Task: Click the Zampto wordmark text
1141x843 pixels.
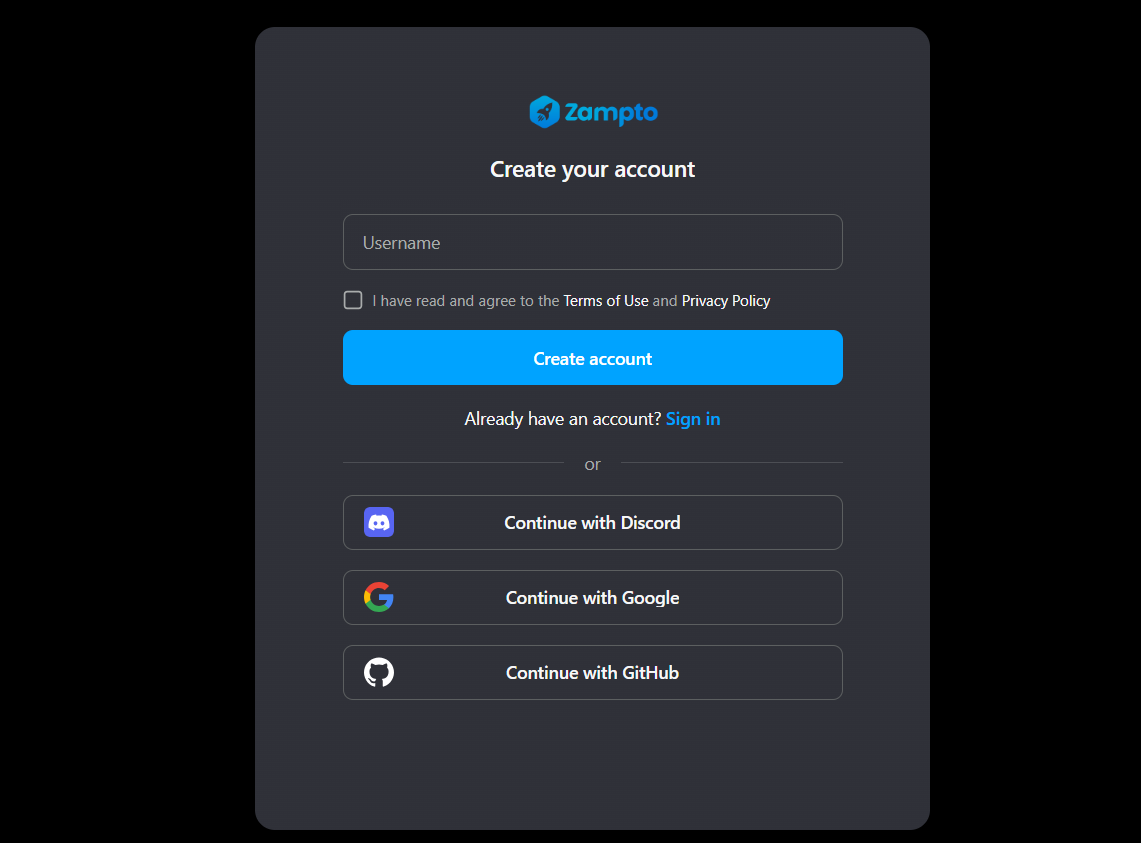Action: (x=611, y=113)
